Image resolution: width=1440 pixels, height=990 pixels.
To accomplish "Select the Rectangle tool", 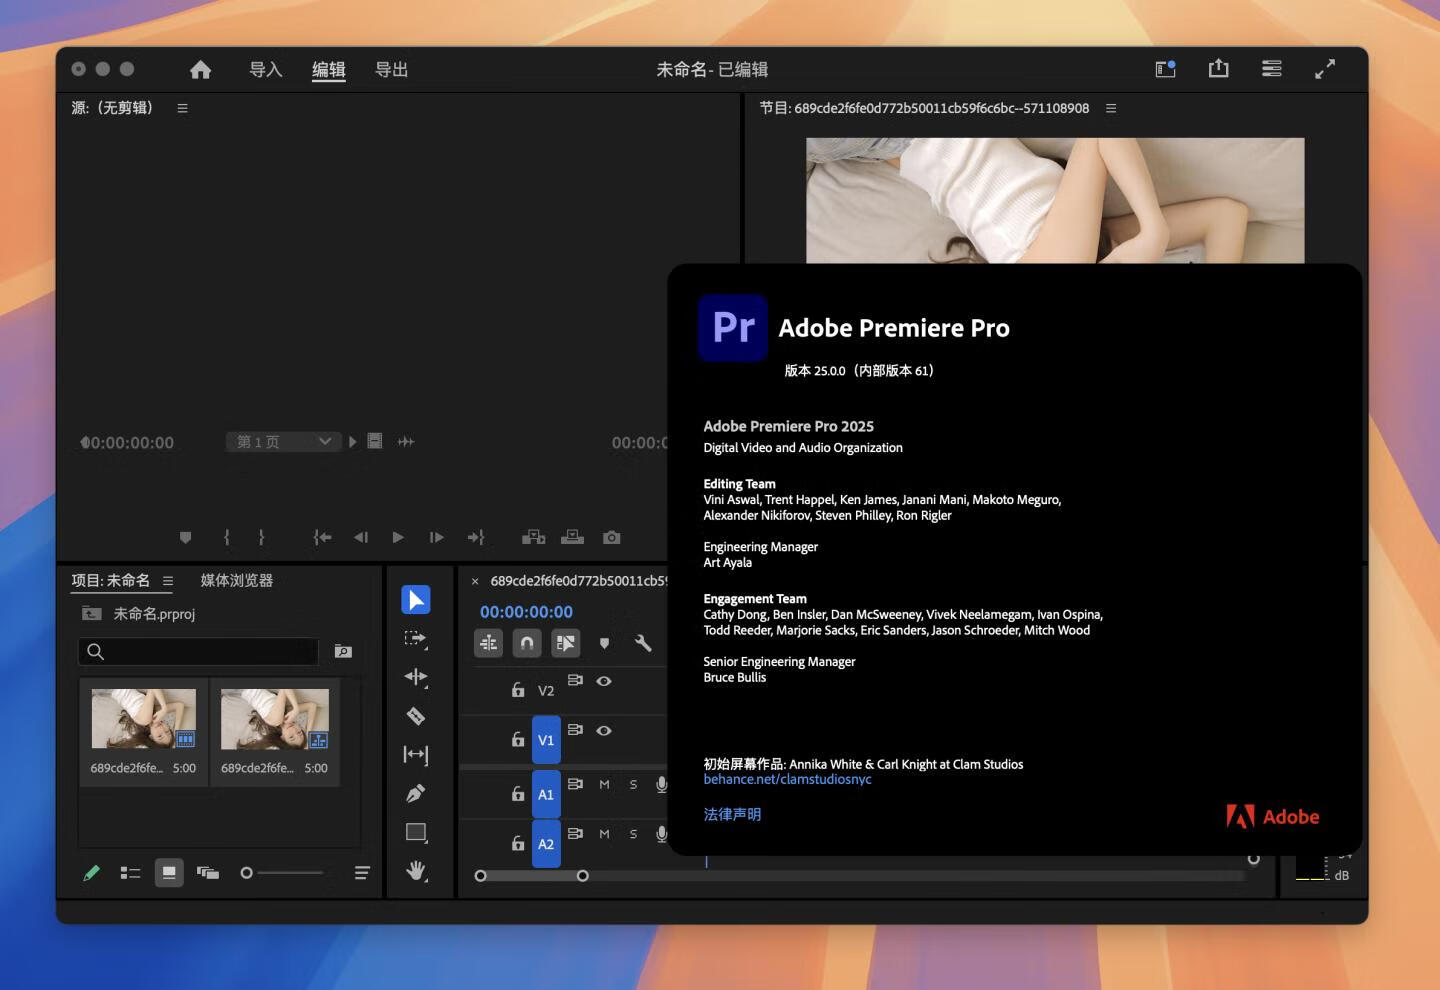I will (416, 832).
